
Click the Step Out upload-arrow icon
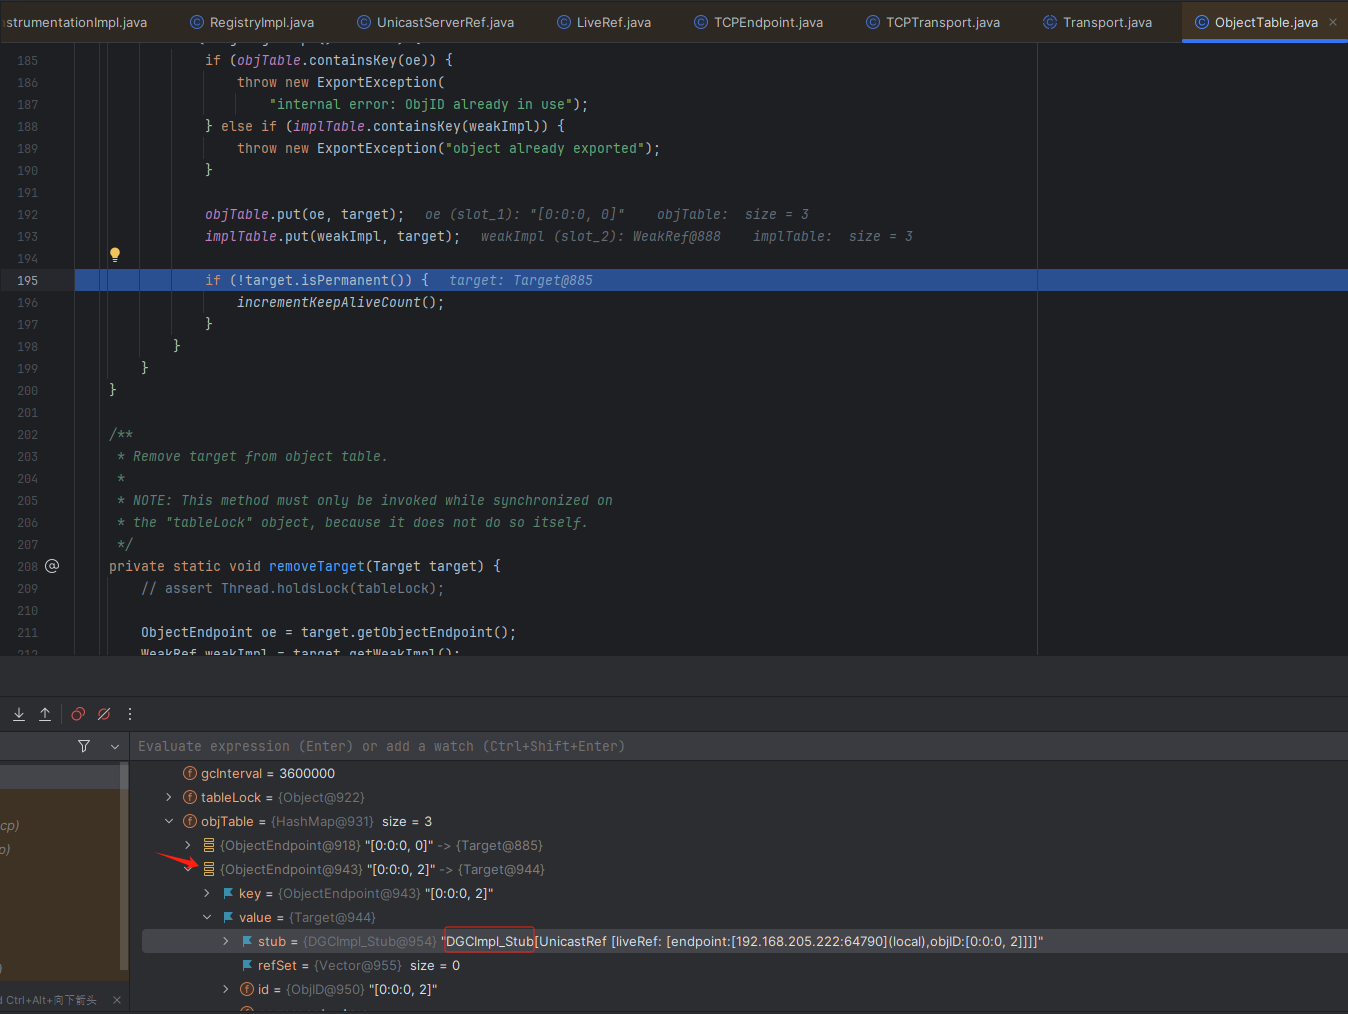(x=45, y=714)
